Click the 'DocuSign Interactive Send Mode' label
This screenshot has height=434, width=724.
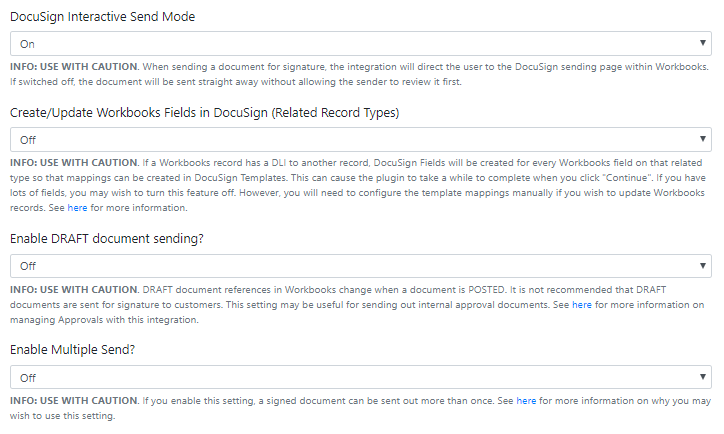(103, 17)
